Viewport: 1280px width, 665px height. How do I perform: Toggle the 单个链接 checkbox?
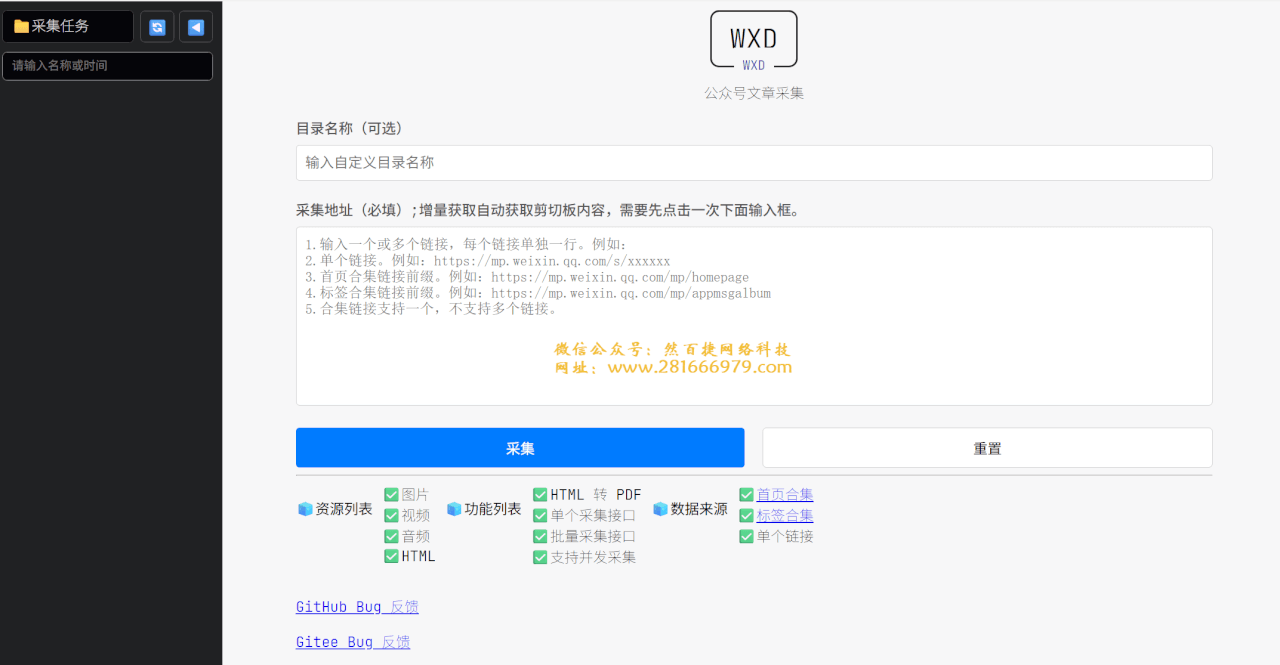[746, 536]
